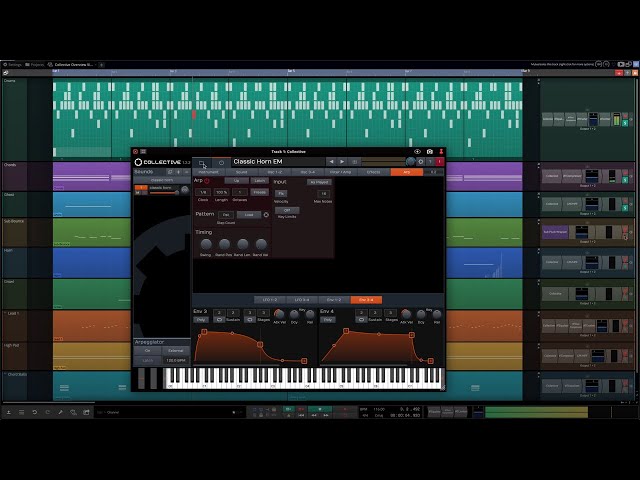The image size is (640, 480).
Task: Toggle the Key Limits Off button
Action: point(287,210)
